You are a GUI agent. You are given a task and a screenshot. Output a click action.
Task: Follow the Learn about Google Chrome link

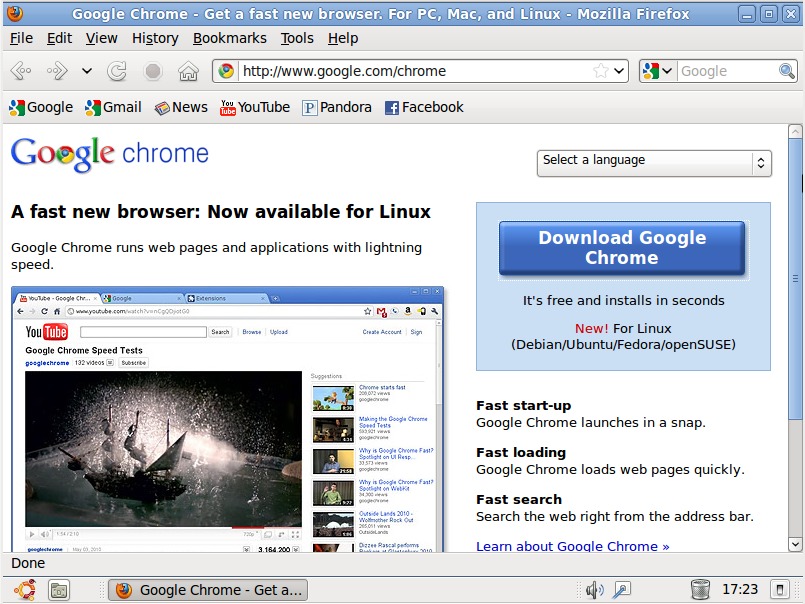pos(572,546)
